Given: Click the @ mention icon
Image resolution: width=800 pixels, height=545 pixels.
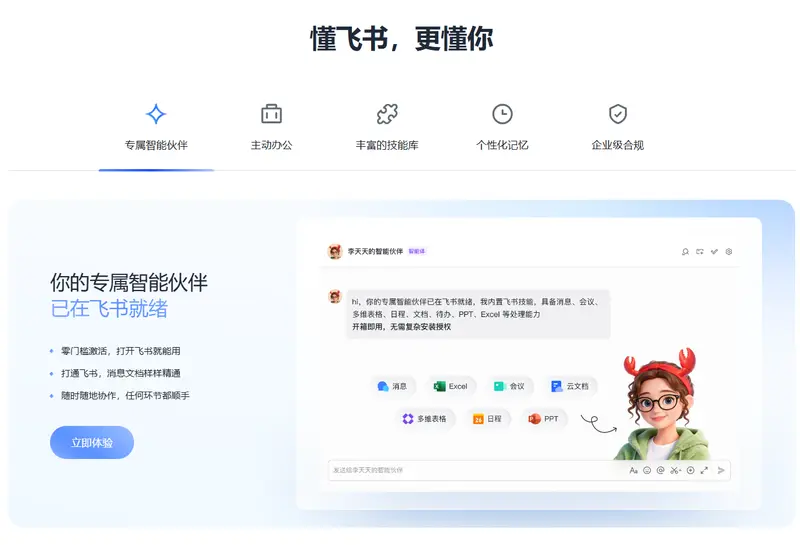Looking at the screenshot, I should tap(661, 470).
